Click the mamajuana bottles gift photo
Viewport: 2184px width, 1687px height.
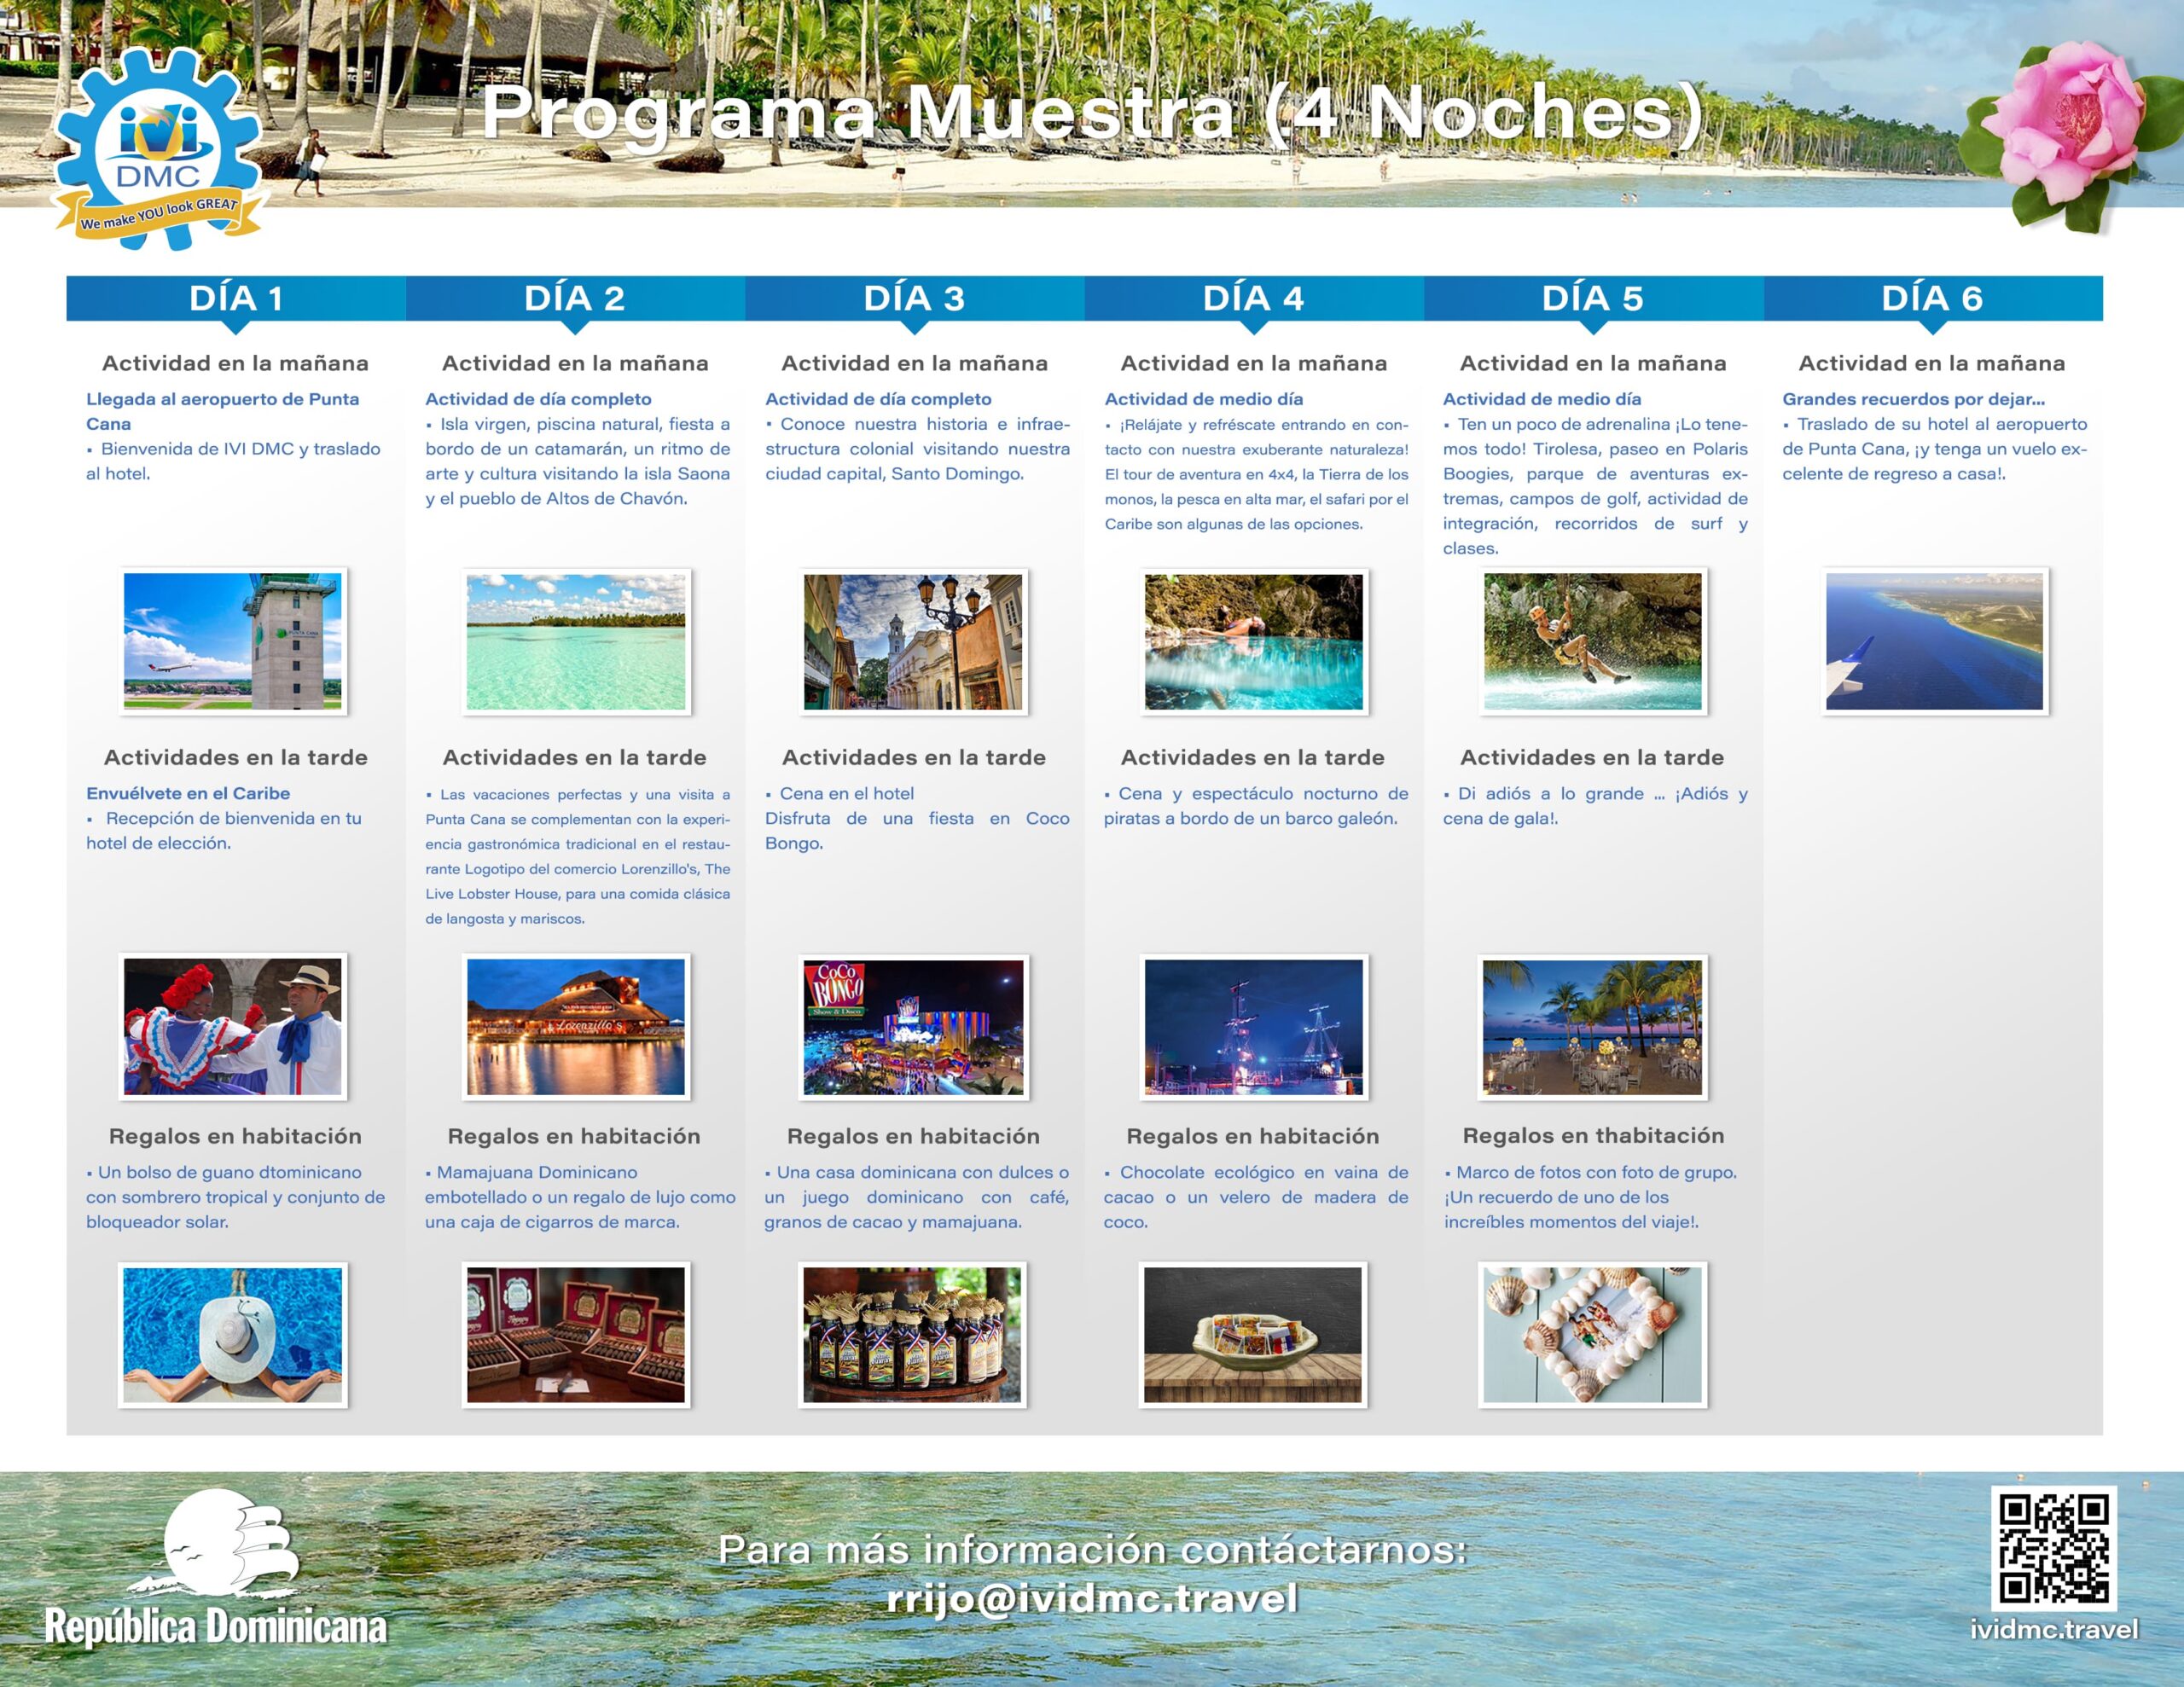[913, 1335]
